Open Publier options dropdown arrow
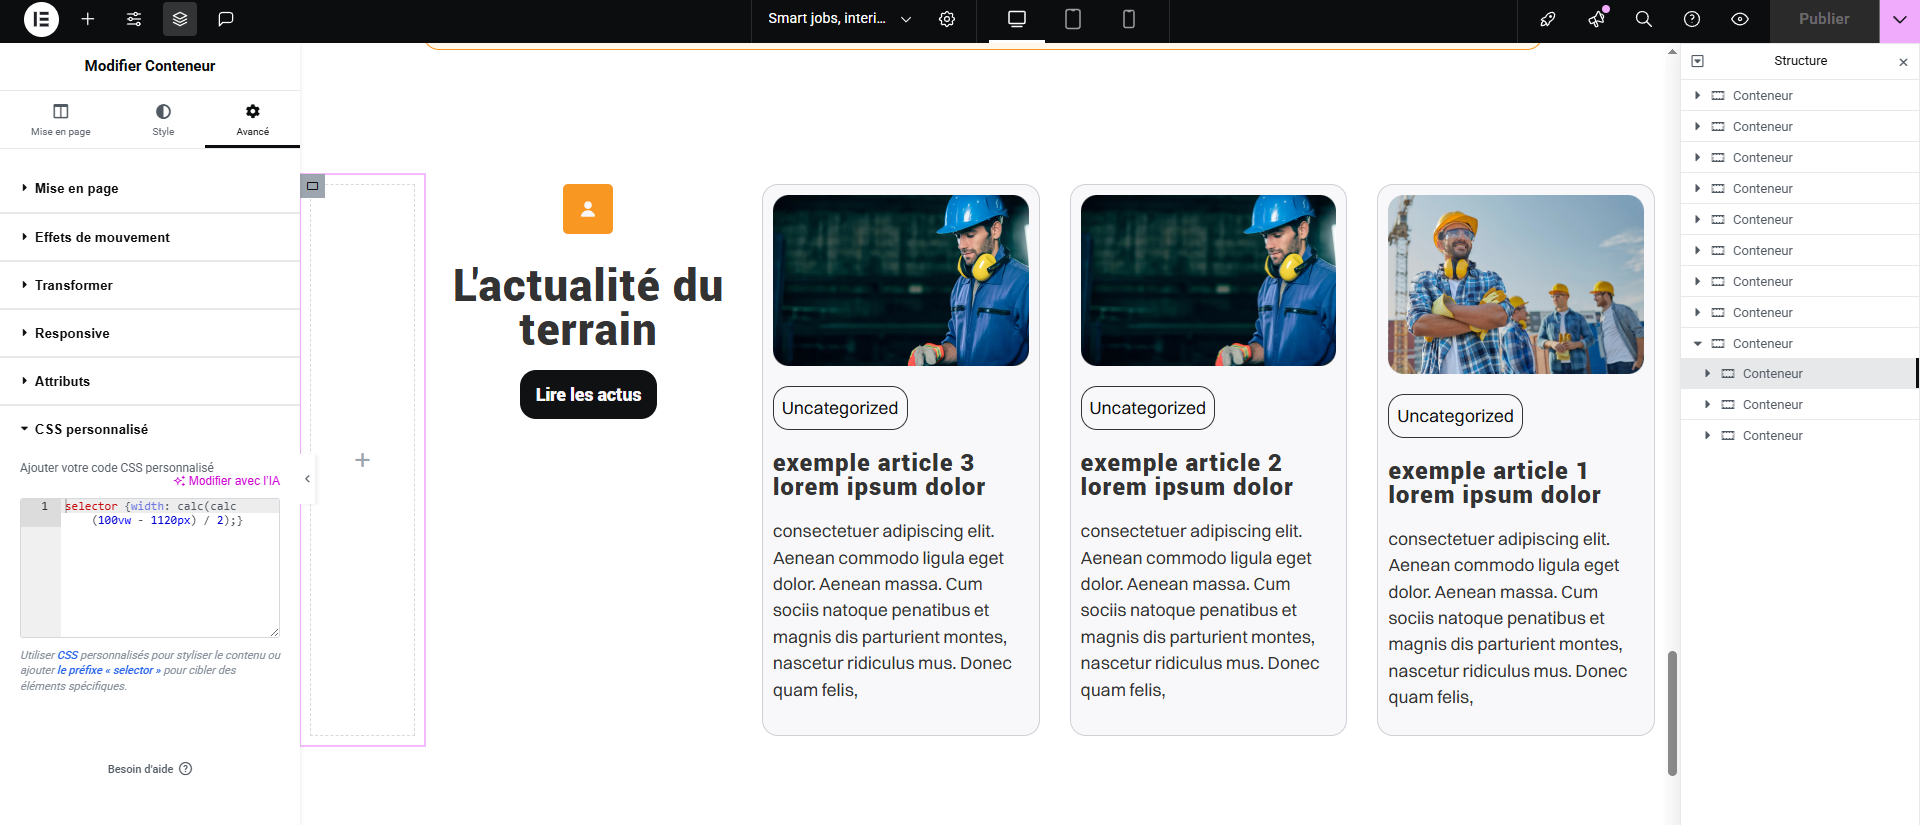The image size is (1920, 825). click(x=1899, y=19)
